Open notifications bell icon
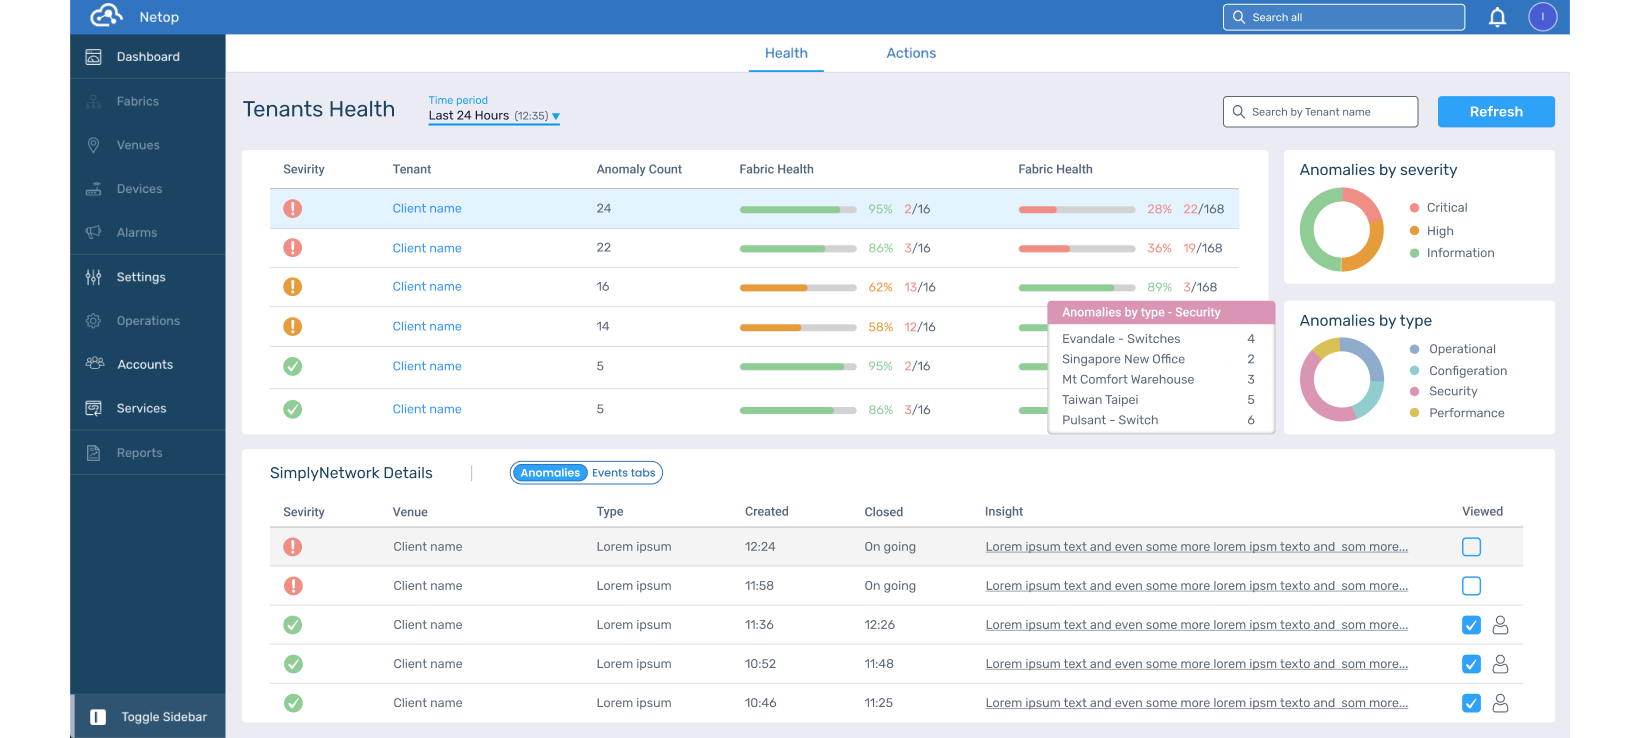1640x738 pixels. click(x=1497, y=17)
